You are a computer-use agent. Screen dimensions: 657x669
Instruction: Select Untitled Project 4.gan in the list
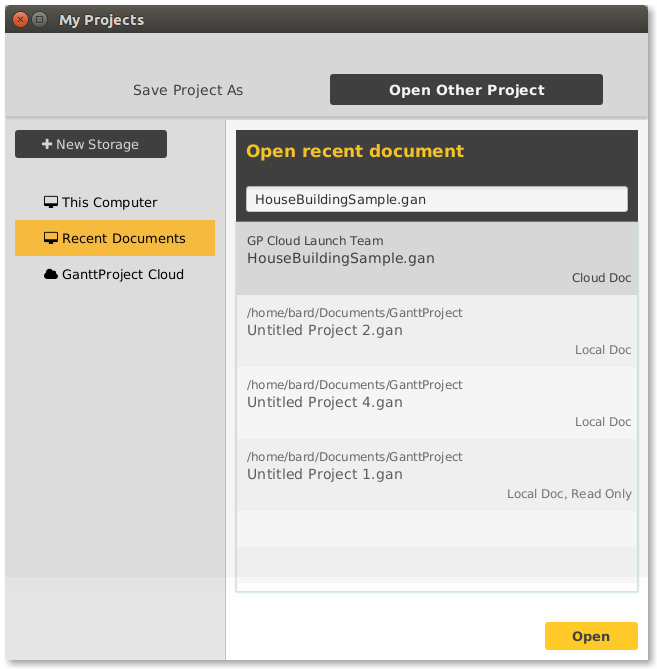coord(437,403)
